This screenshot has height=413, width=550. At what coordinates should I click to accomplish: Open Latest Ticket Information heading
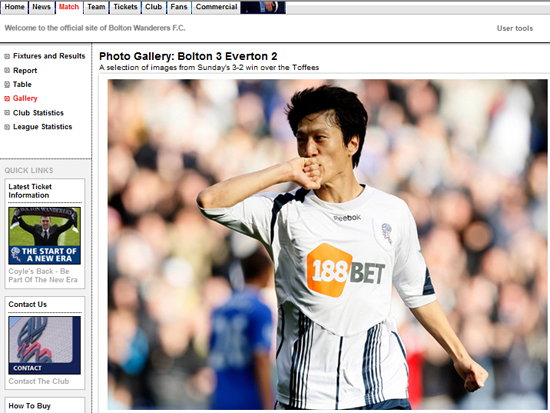[30, 191]
